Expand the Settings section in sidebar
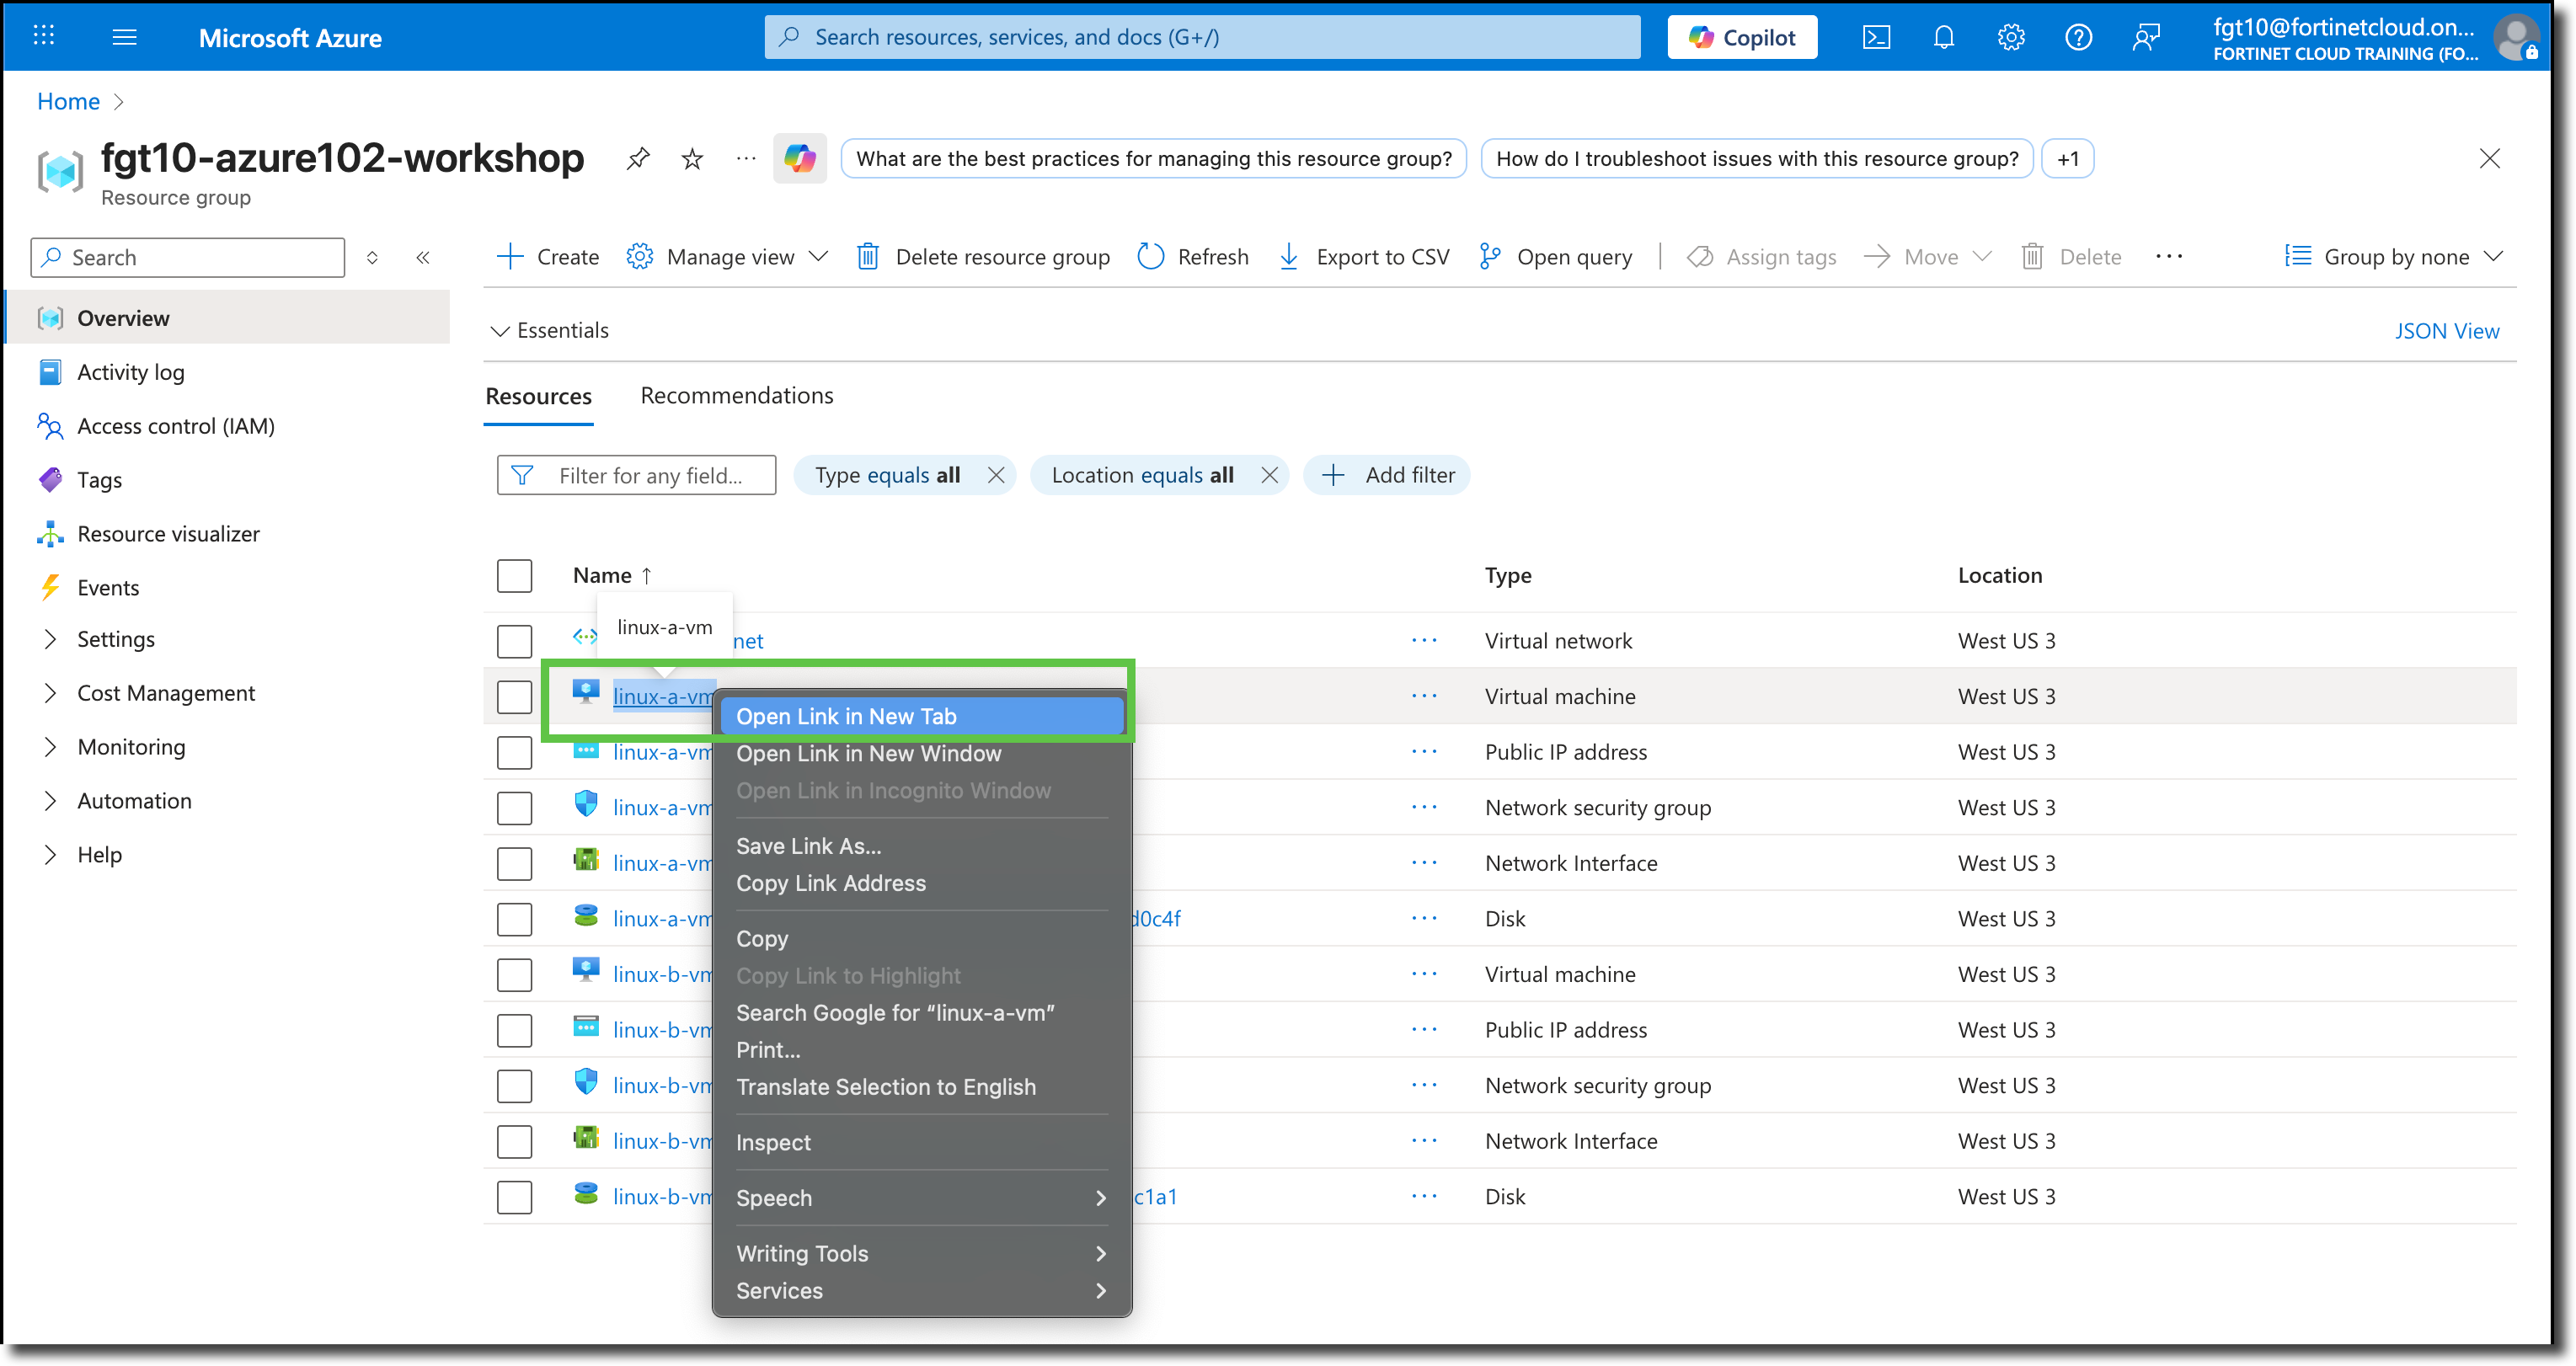Image resolution: width=2576 pixels, height=1366 pixels. (x=116, y=638)
